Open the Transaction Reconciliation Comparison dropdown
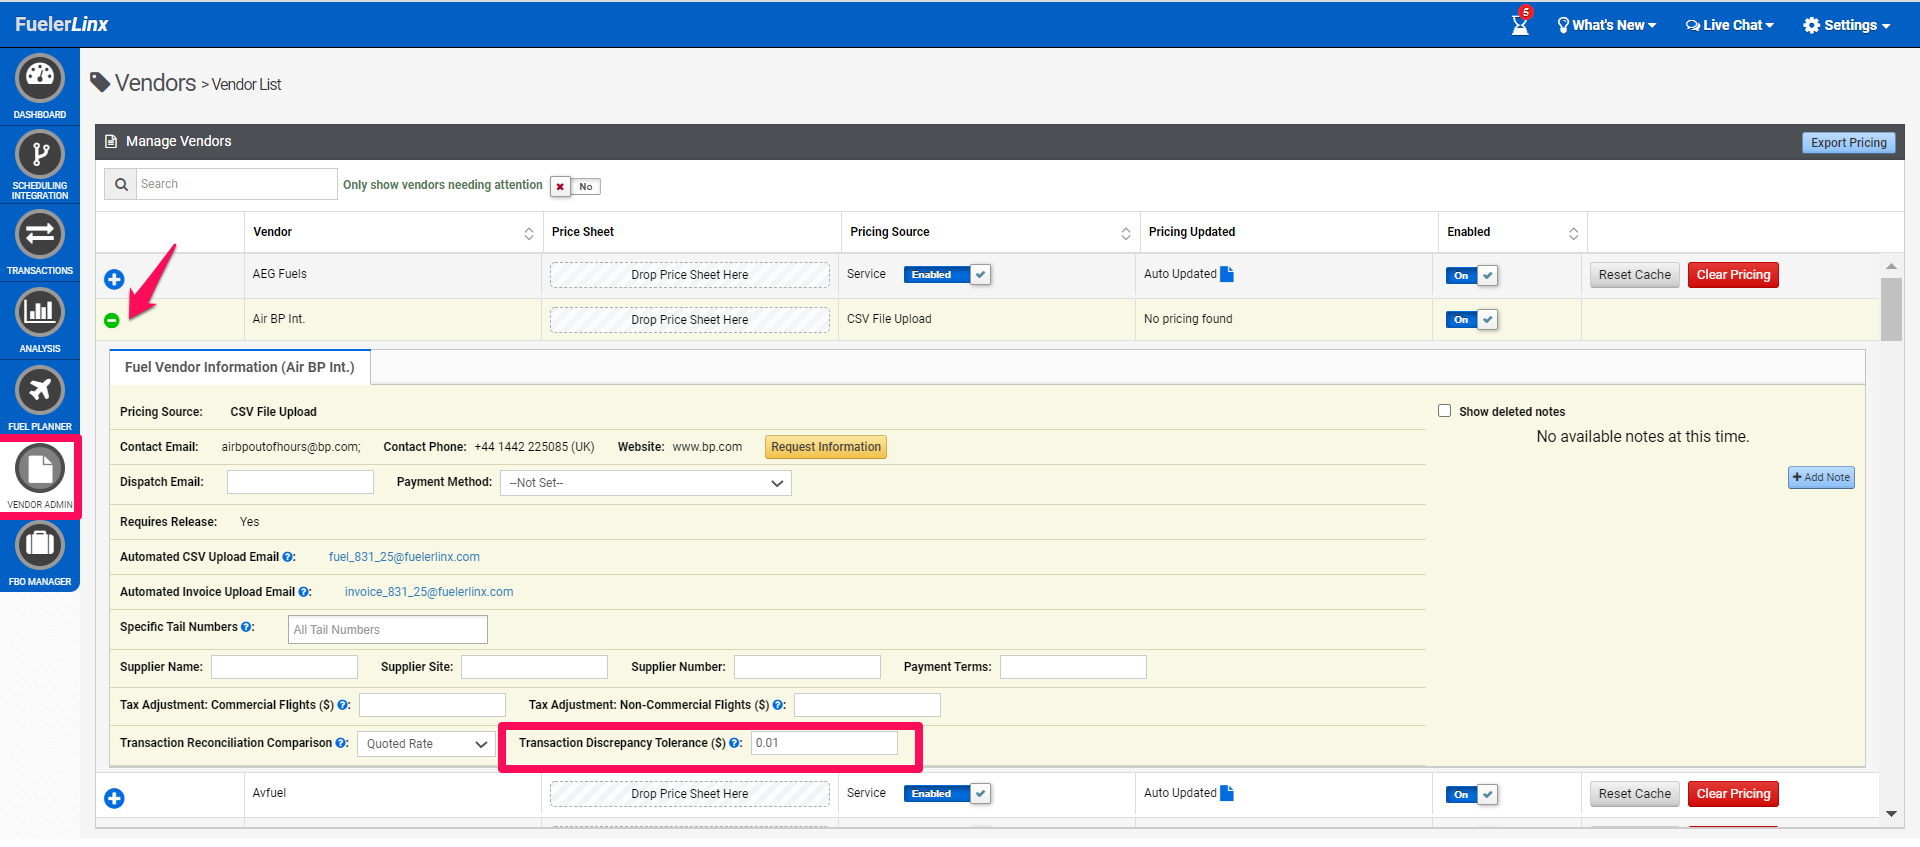 click(x=426, y=744)
